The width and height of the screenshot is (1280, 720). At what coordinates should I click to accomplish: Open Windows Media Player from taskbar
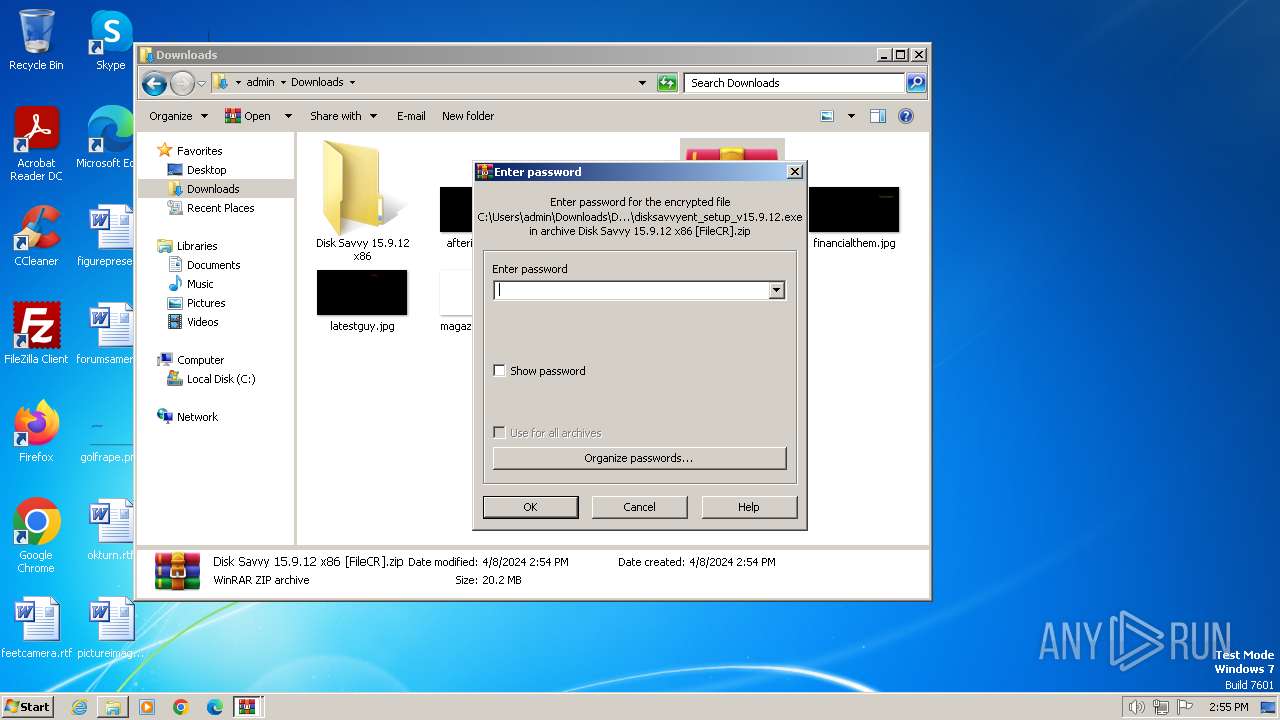click(147, 707)
